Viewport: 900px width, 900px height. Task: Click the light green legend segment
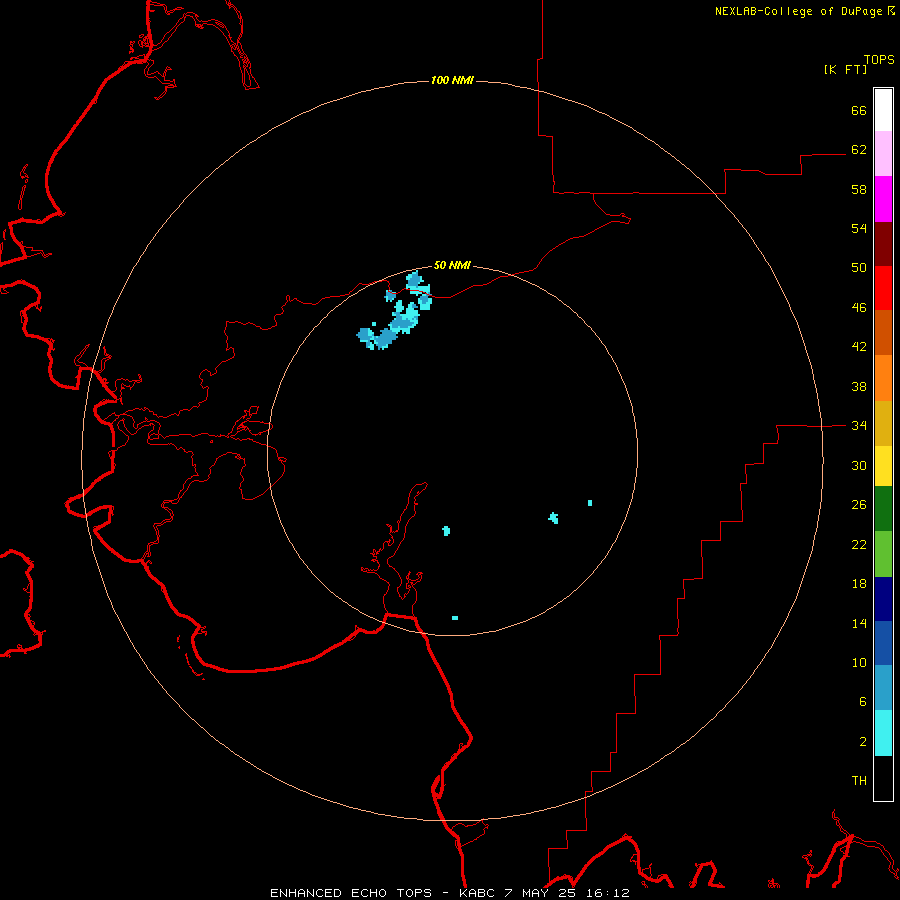point(883,554)
